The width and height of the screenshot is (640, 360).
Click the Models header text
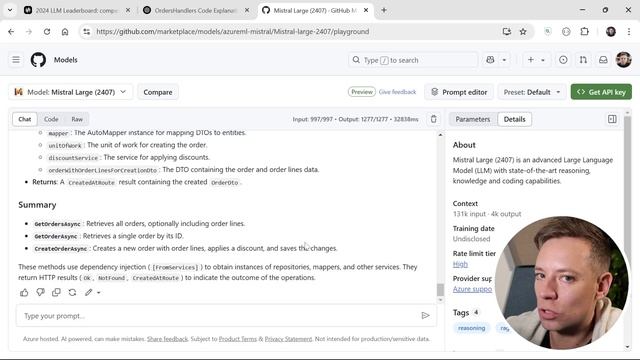(66, 60)
